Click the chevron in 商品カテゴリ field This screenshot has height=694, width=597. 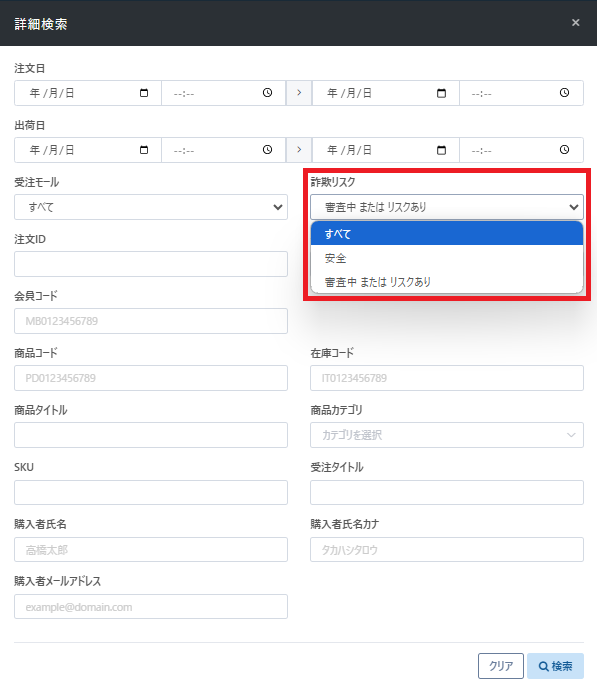571,435
